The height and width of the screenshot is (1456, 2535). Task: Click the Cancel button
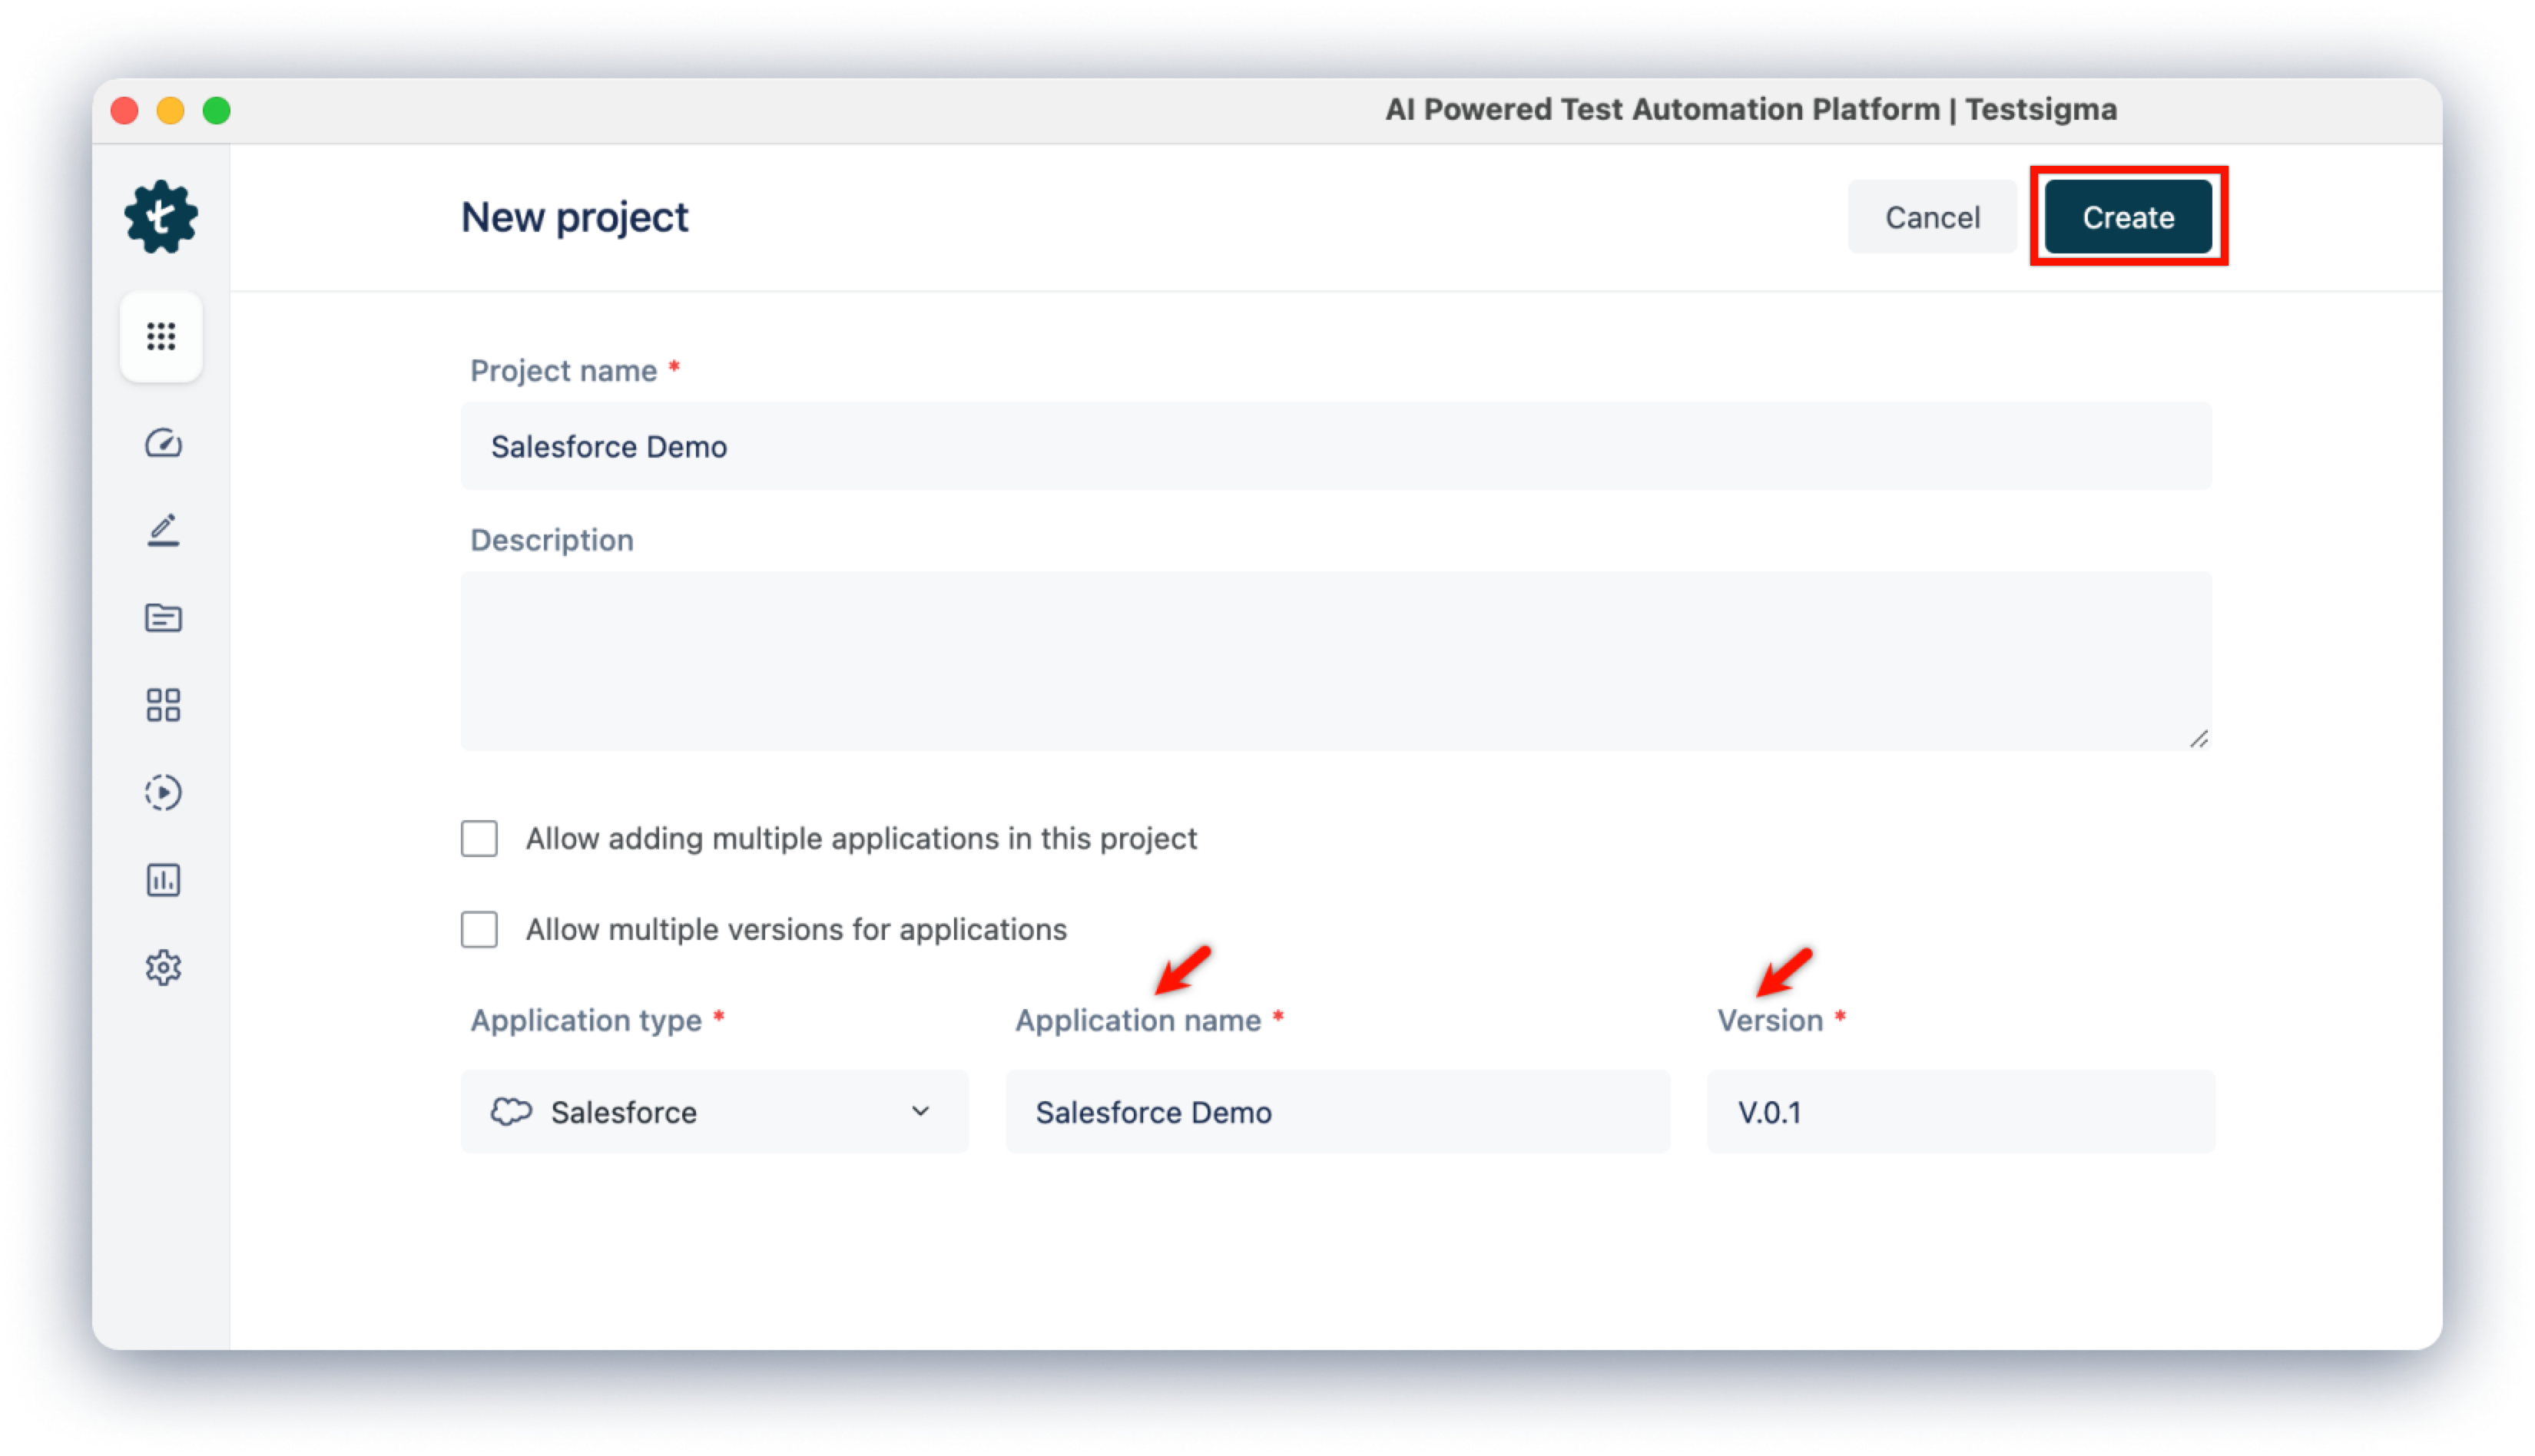pyautogui.click(x=1932, y=217)
